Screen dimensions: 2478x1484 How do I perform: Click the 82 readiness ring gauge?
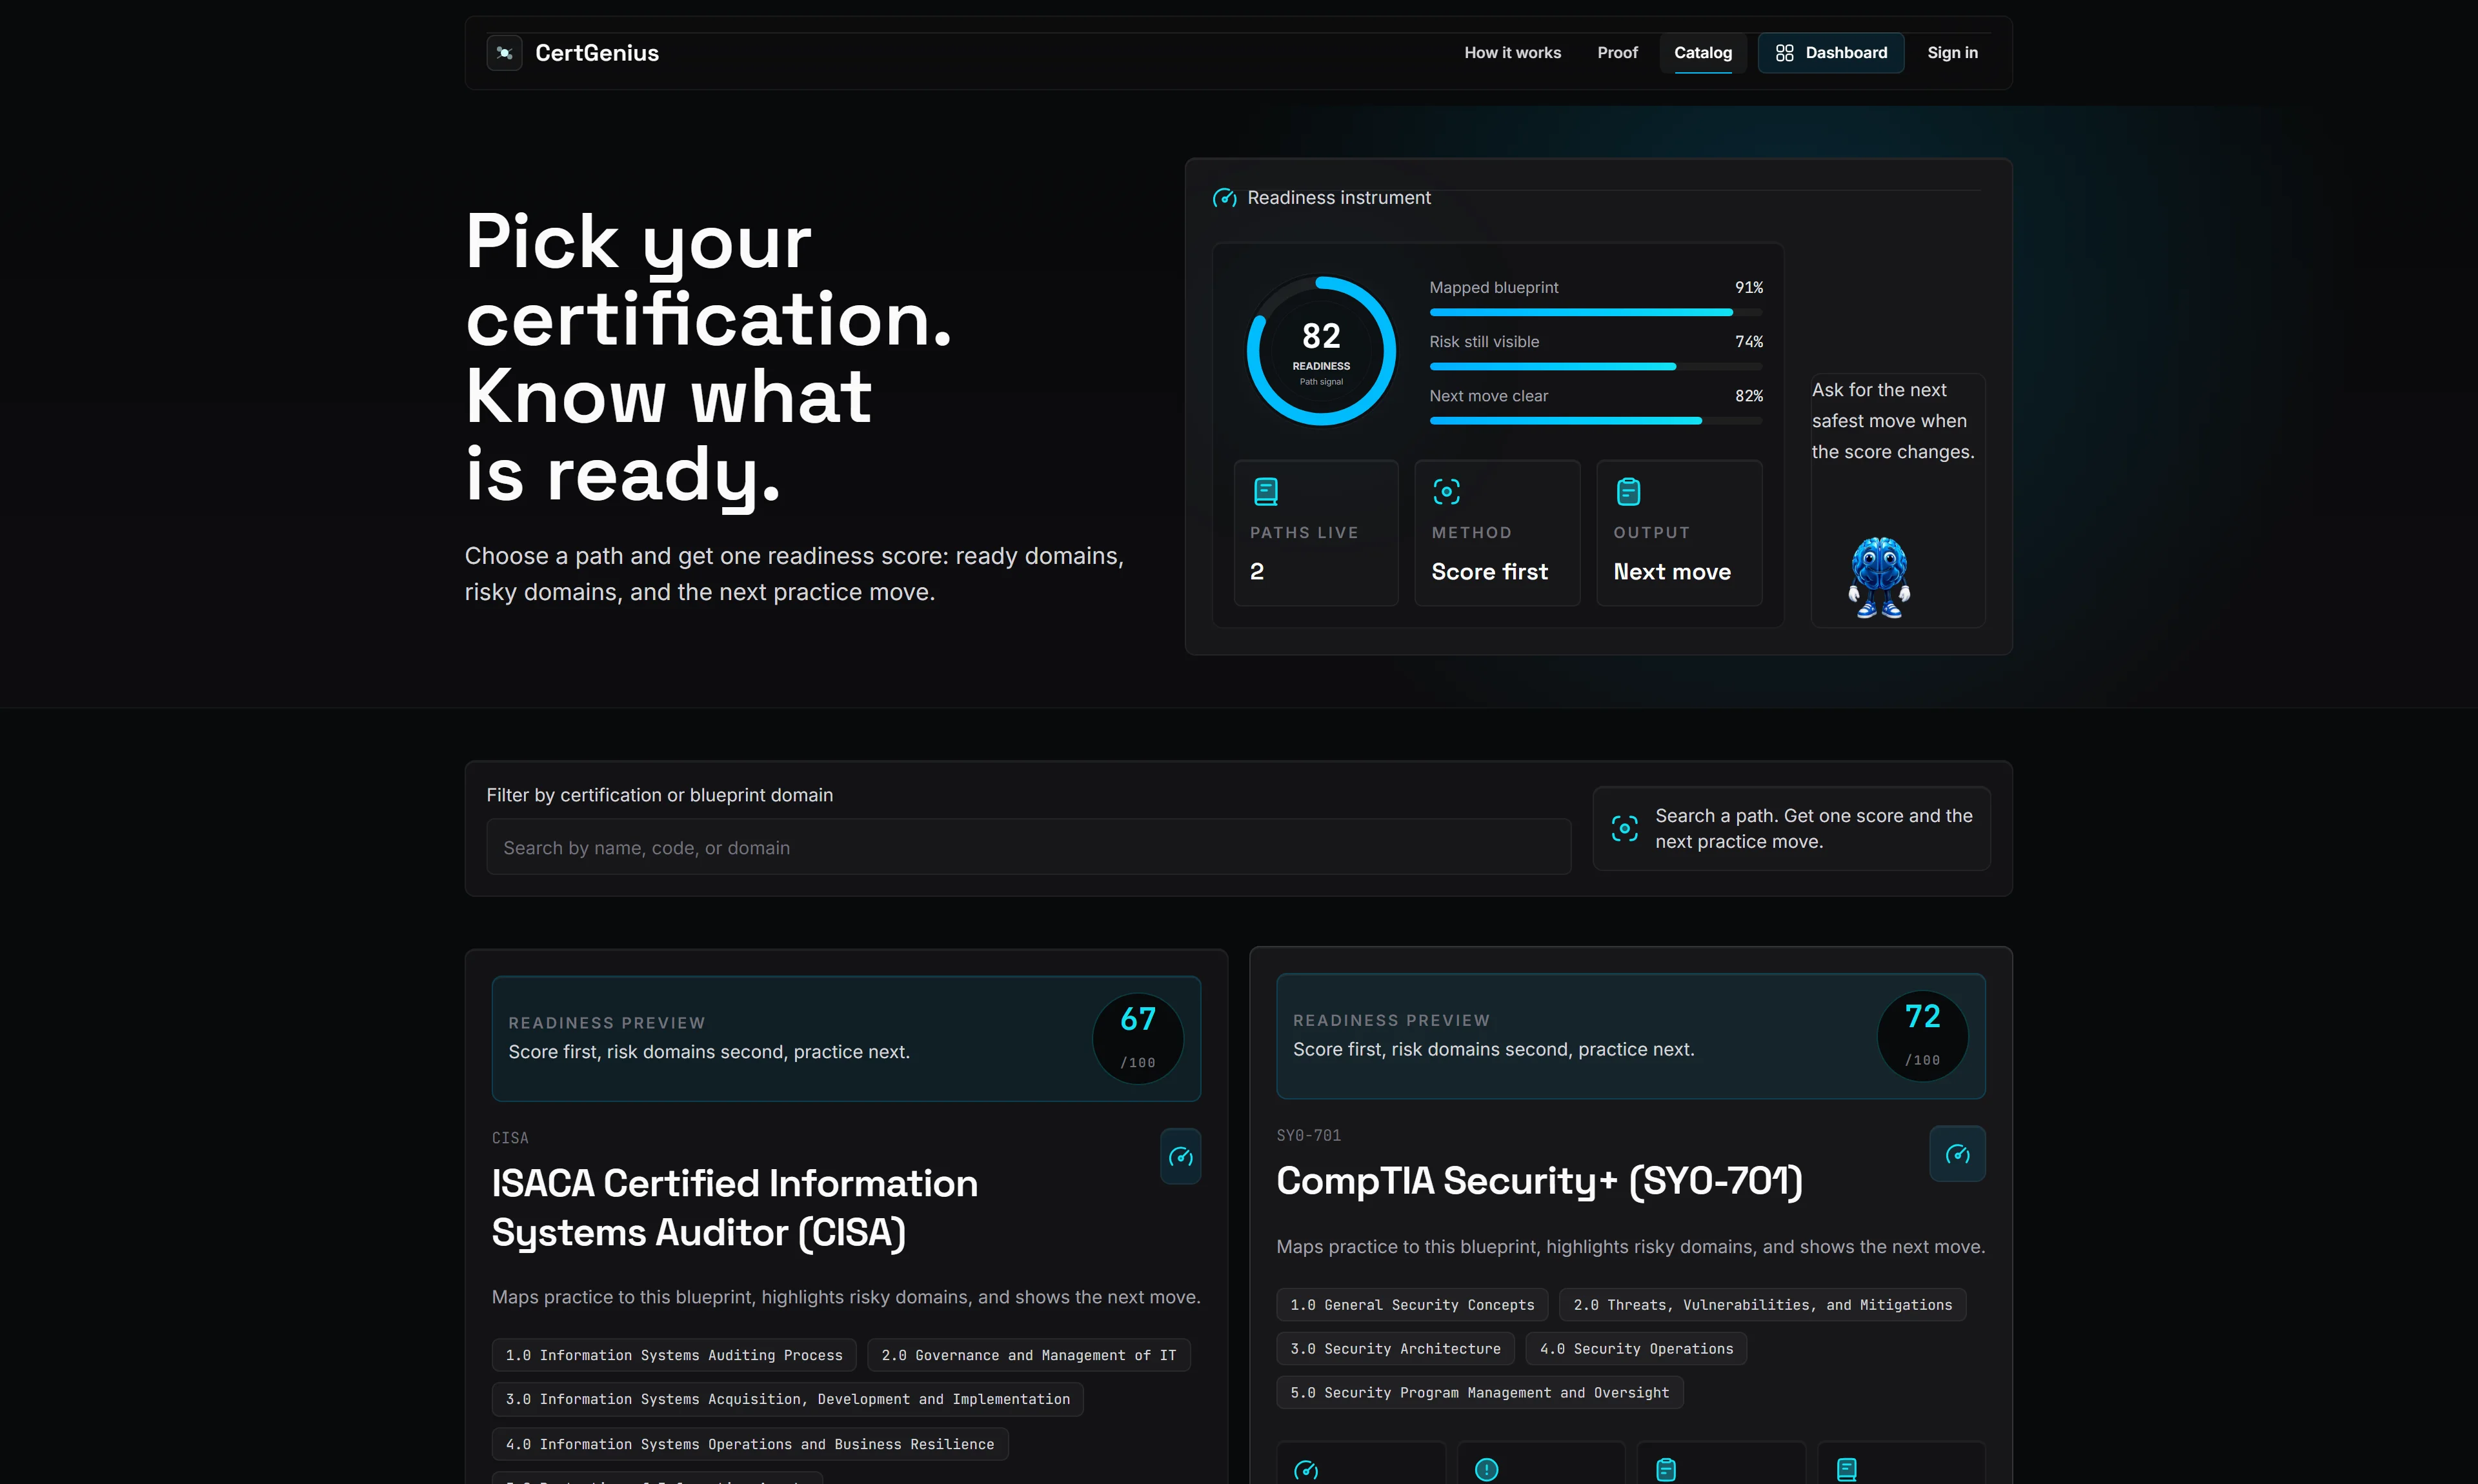click(1321, 351)
